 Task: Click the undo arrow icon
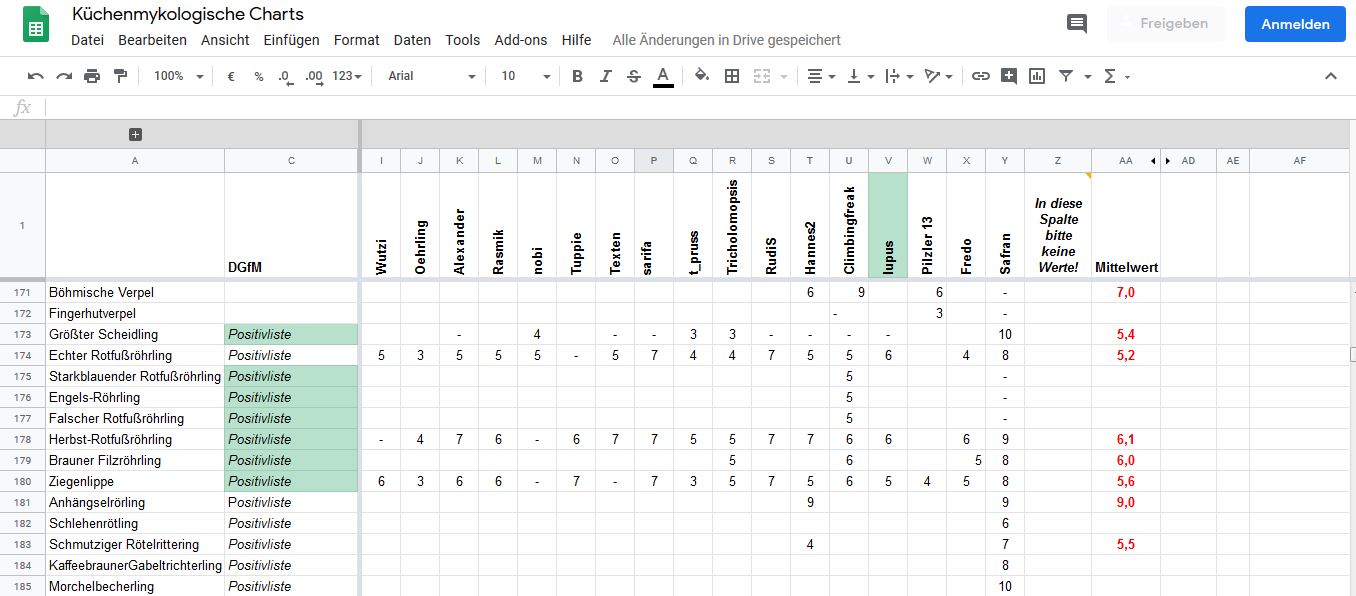click(36, 76)
